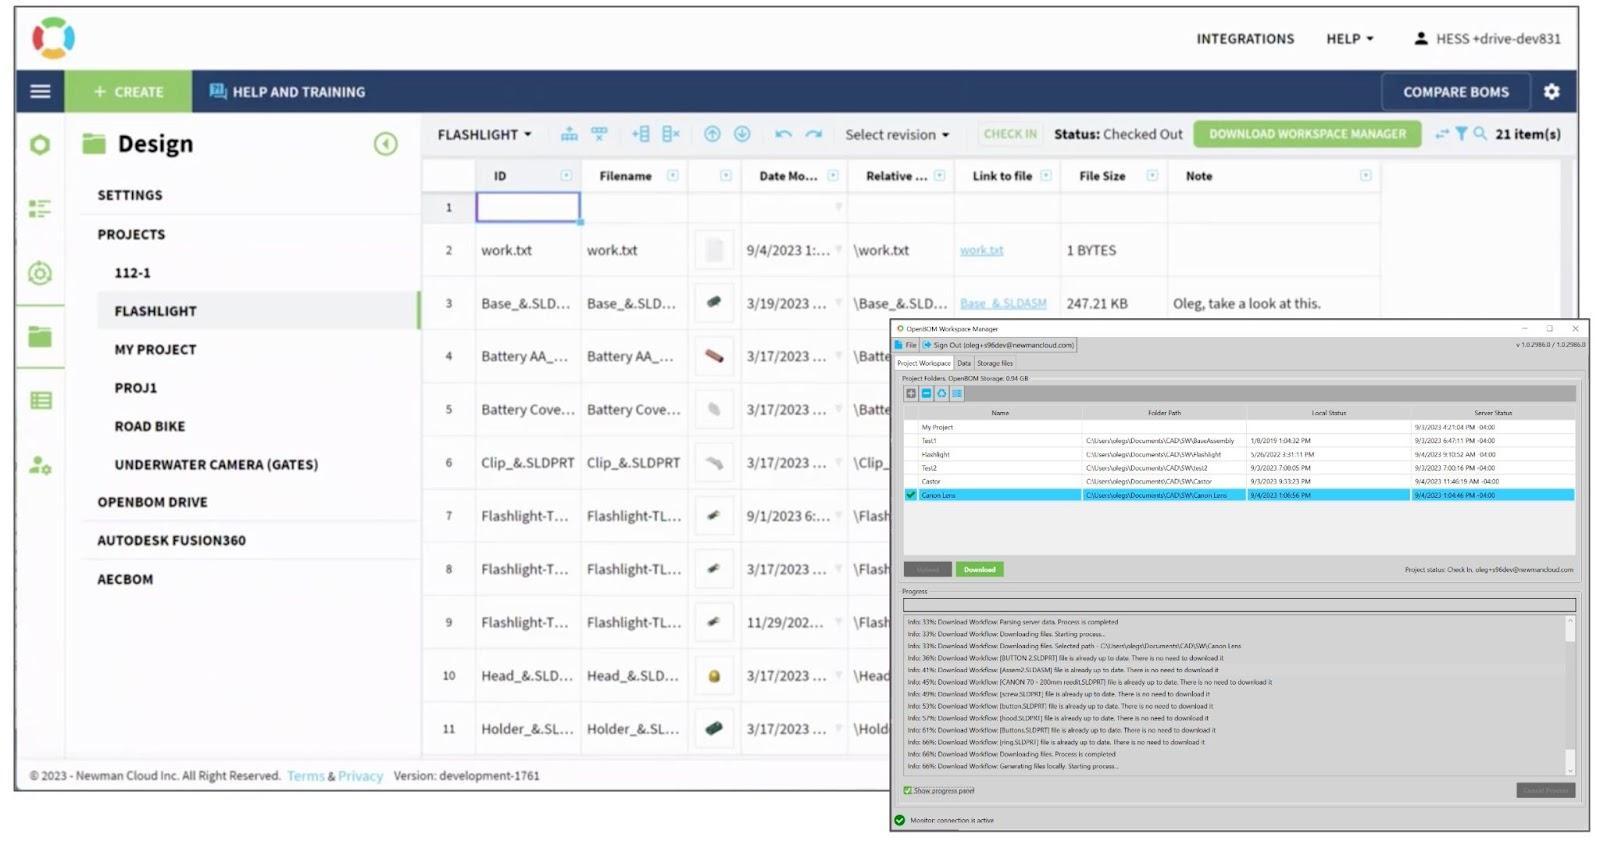1600x845 pixels.
Task: Click the COMPARE BOMS button
Action: [1455, 92]
